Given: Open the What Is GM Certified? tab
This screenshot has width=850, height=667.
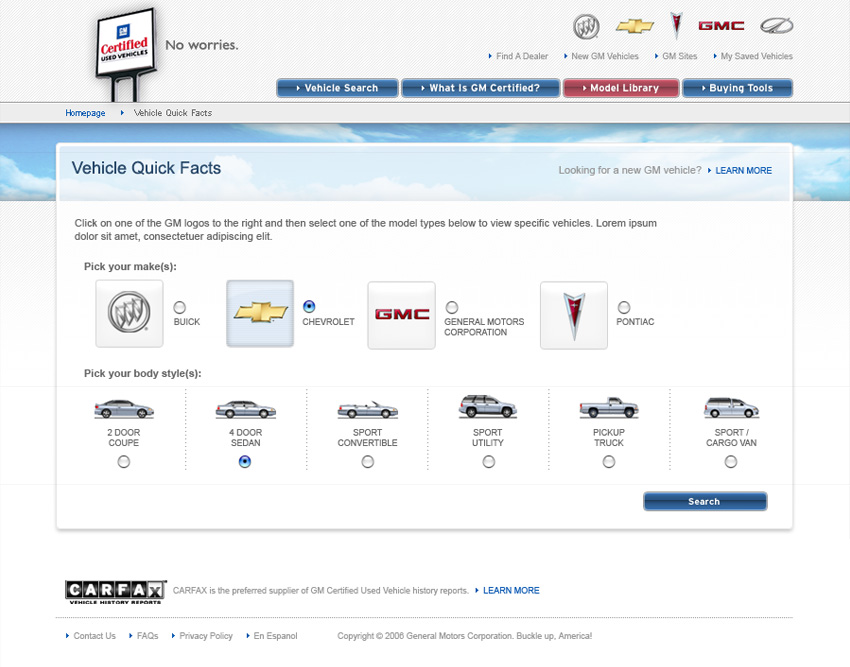Looking at the screenshot, I should [x=480, y=88].
